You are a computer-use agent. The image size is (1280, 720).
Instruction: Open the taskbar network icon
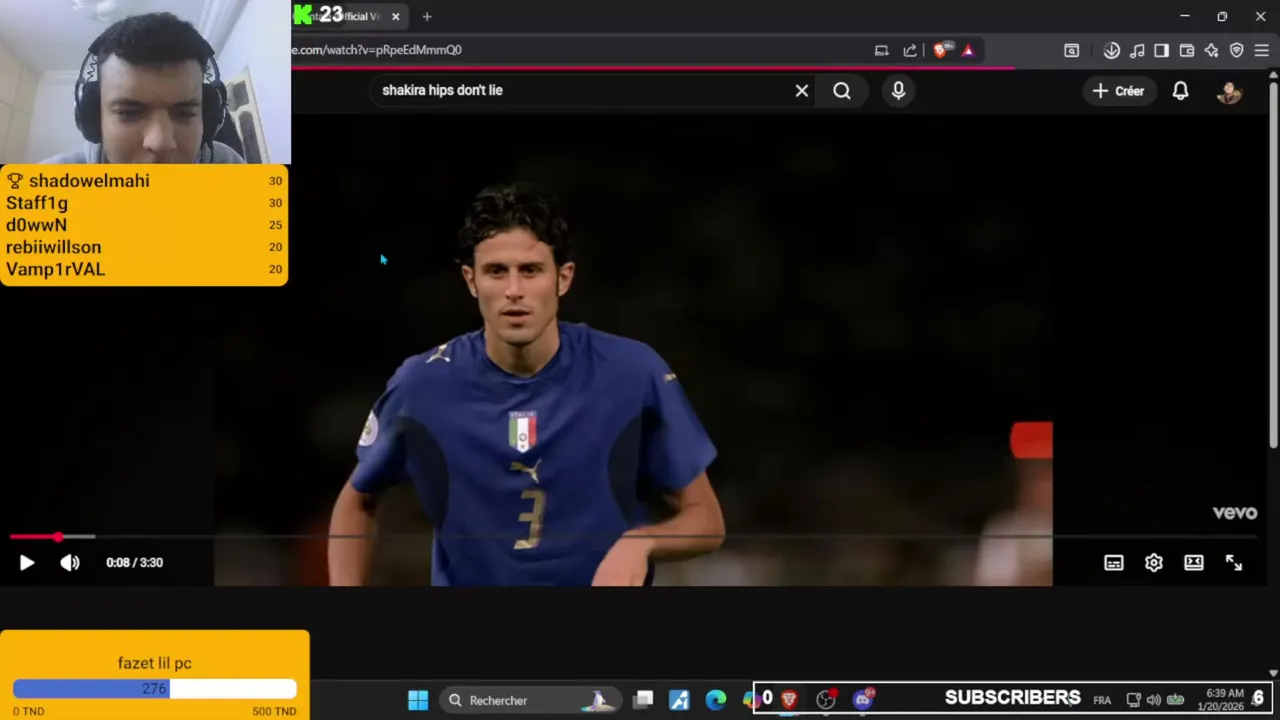[1133, 700]
